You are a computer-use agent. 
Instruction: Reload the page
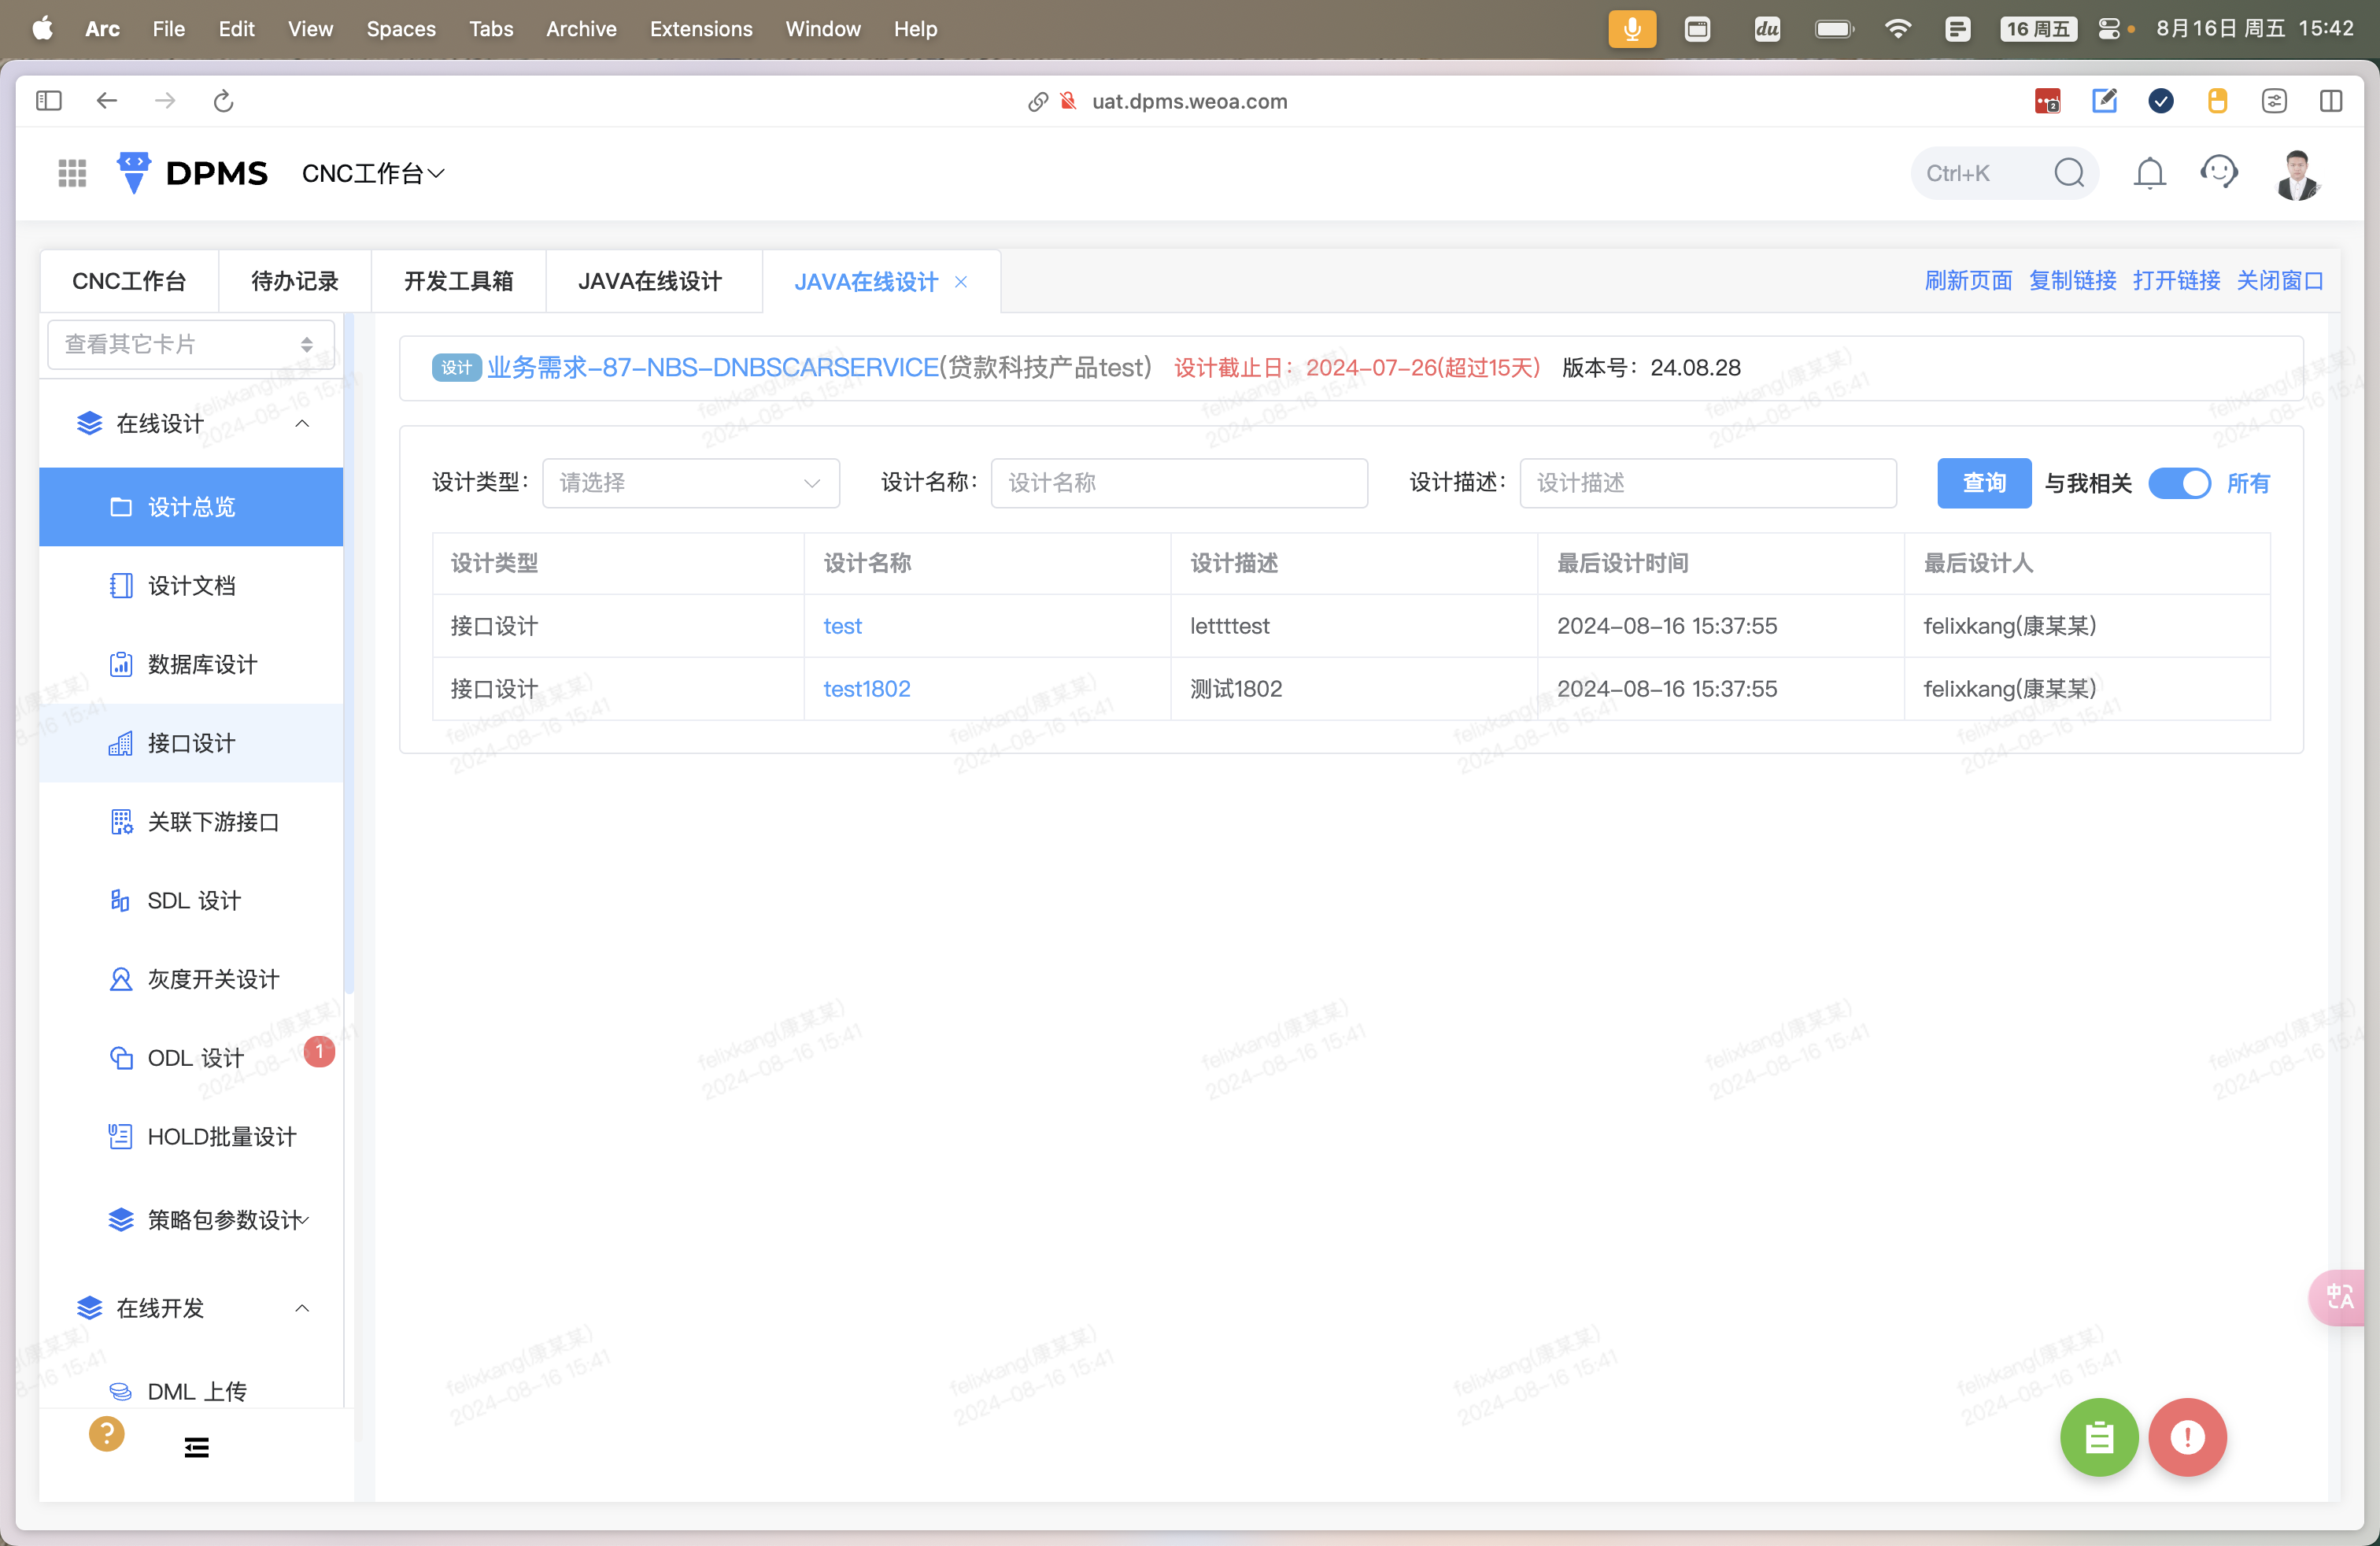tap(223, 101)
